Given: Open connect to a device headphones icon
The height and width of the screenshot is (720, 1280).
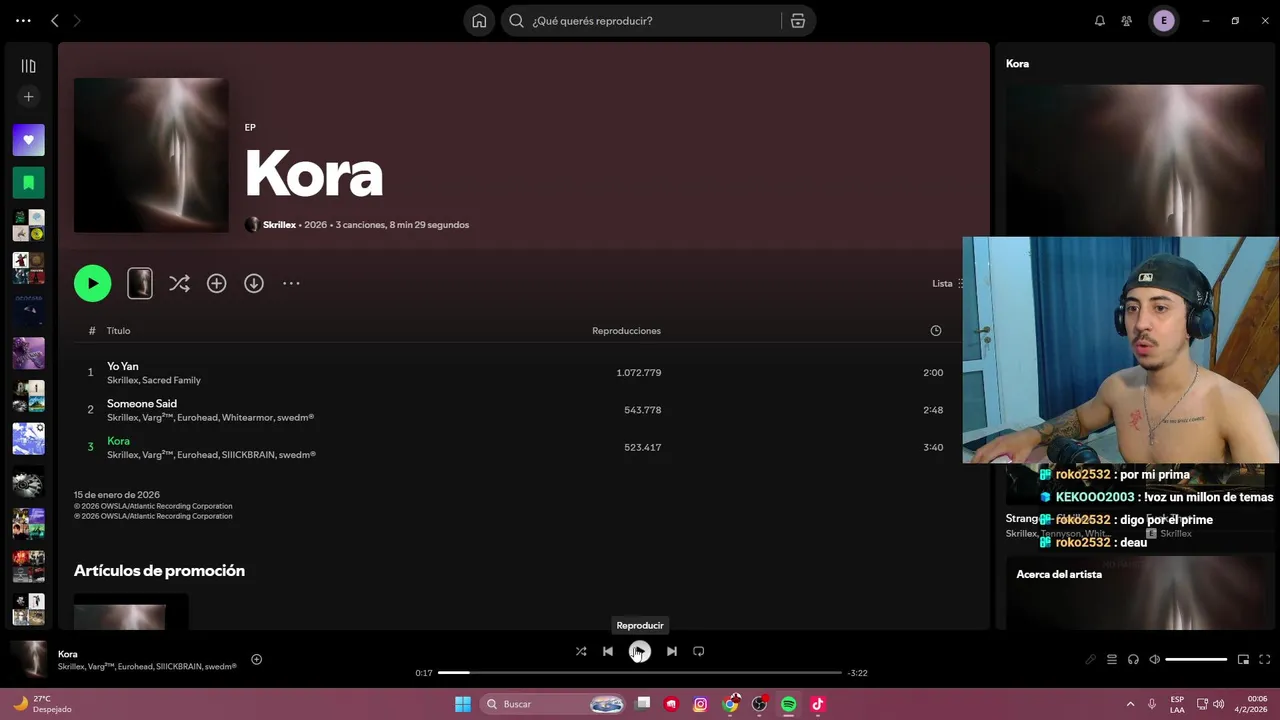Looking at the screenshot, I should (1133, 659).
